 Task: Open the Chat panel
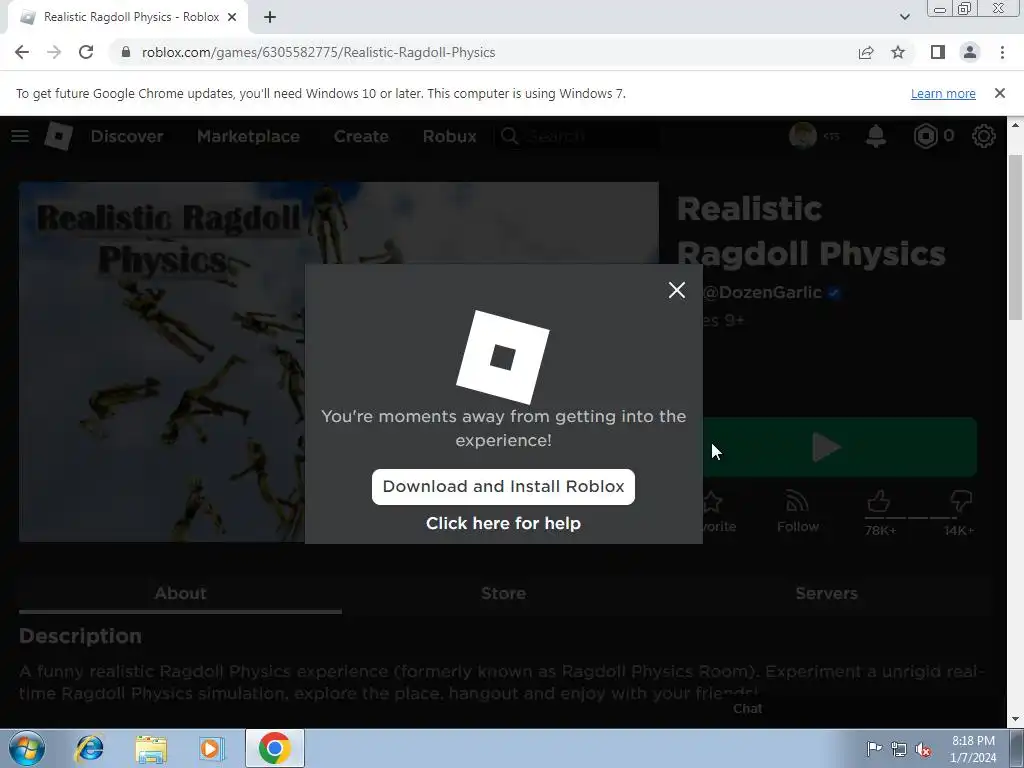click(x=747, y=709)
